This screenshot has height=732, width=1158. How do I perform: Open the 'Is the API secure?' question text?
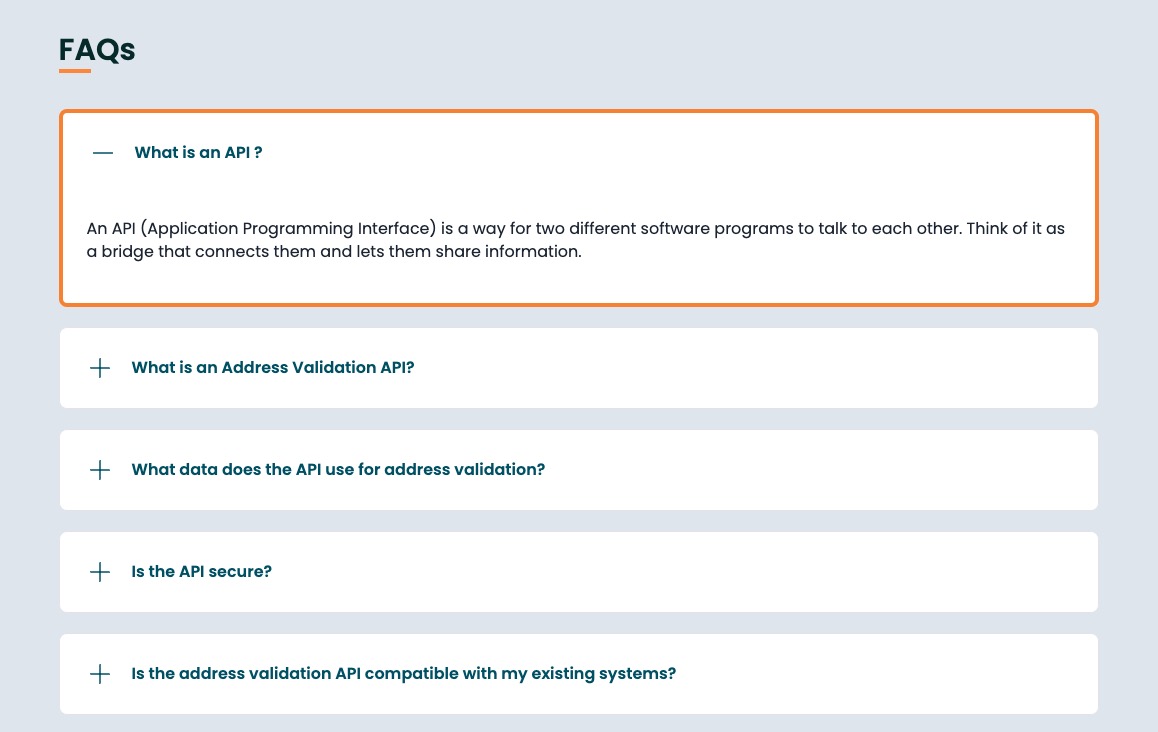click(x=201, y=571)
